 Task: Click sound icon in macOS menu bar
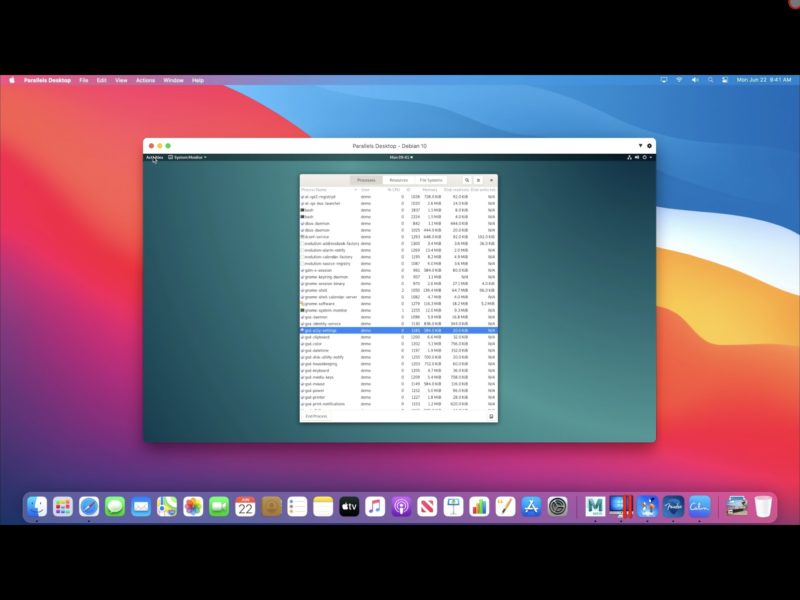click(695, 80)
